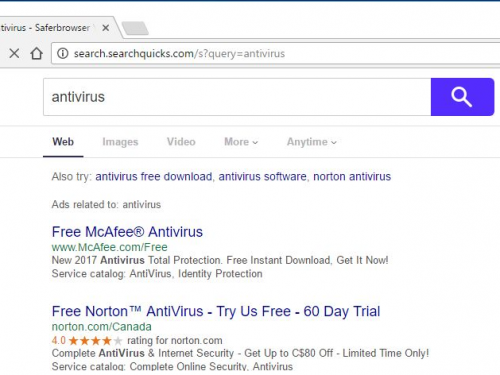This screenshot has width=500, height=375.
Task: Expand the More dropdown
Action: pyautogui.click(x=241, y=142)
